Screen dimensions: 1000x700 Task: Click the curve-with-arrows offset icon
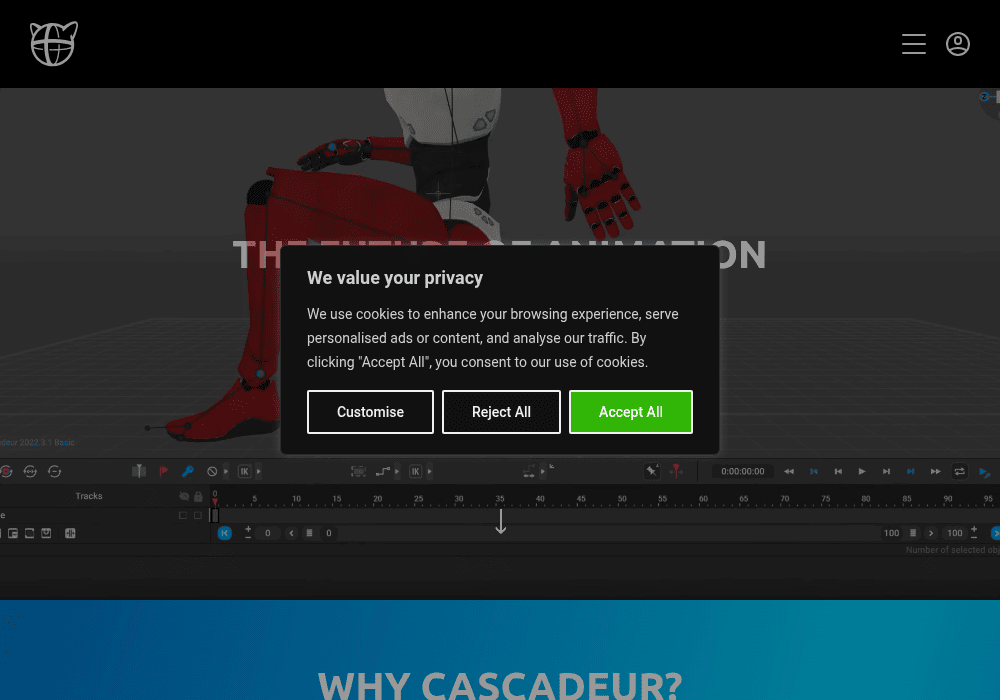(x=529, y=472)
